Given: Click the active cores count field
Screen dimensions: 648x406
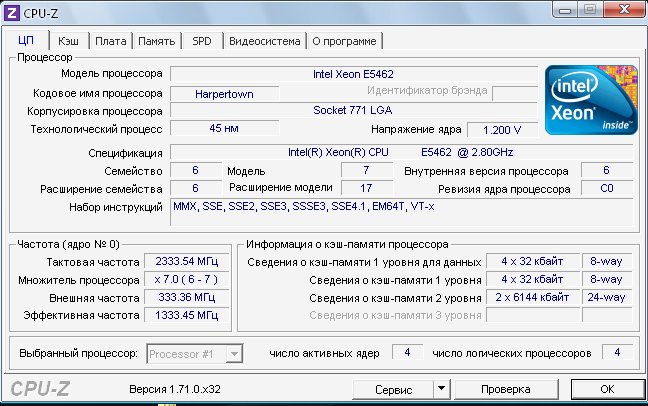Looking at the screenshot, I should tap(407, 352).
